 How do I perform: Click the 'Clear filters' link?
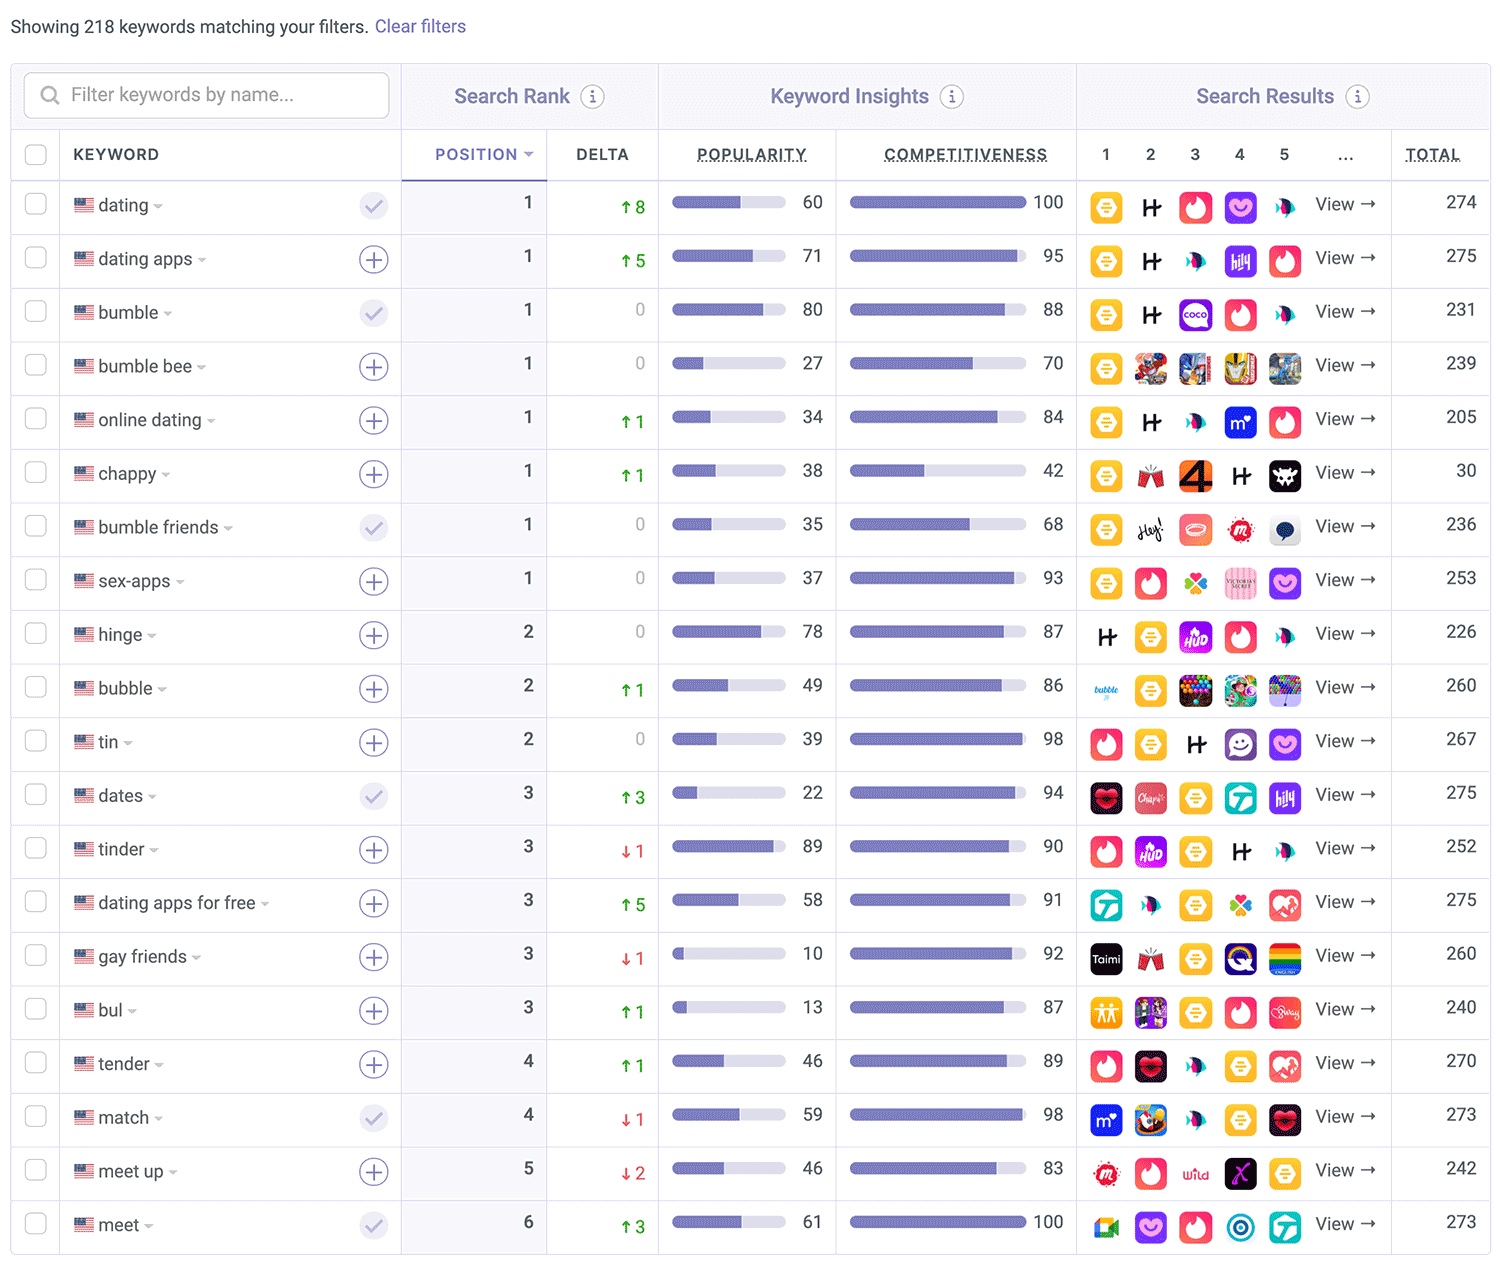420,27
